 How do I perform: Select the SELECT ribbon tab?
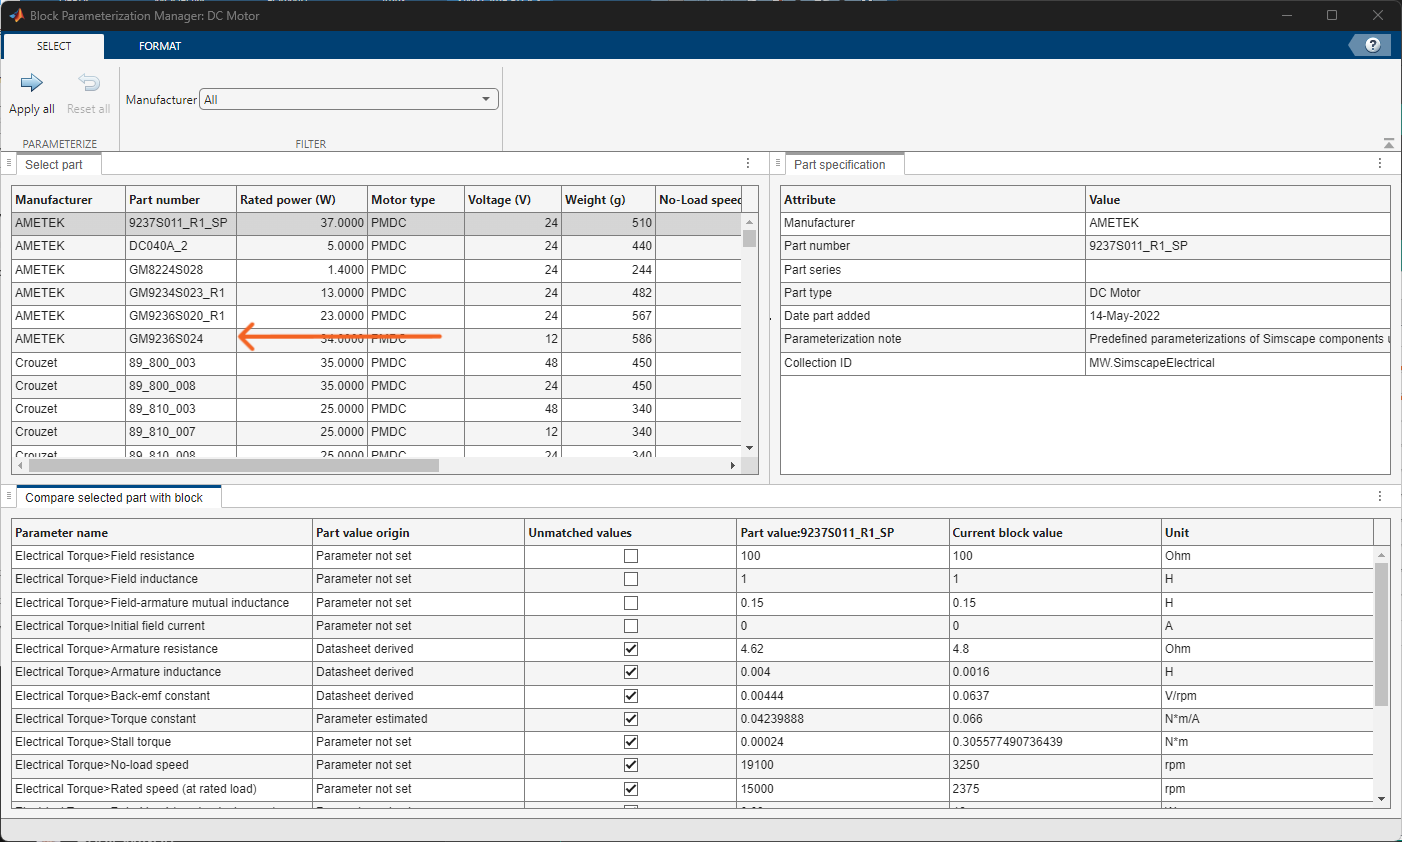point(53,45)
